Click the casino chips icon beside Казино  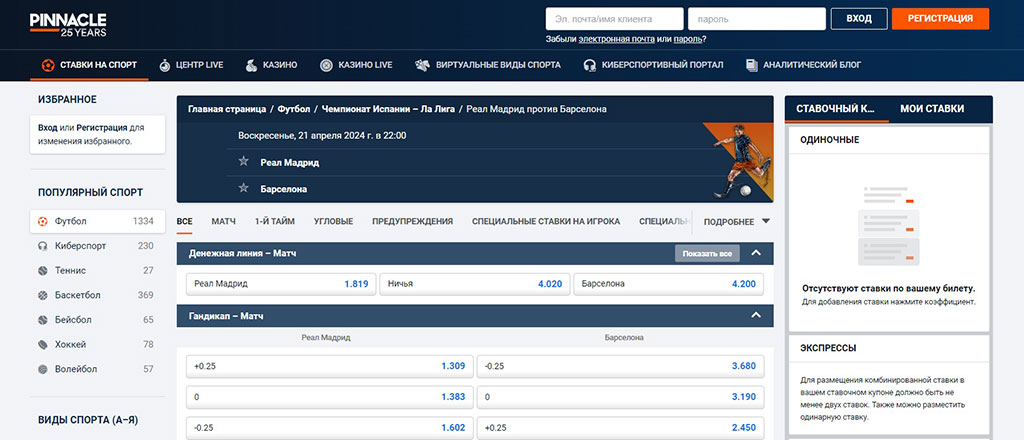click(x=251, y=65)
